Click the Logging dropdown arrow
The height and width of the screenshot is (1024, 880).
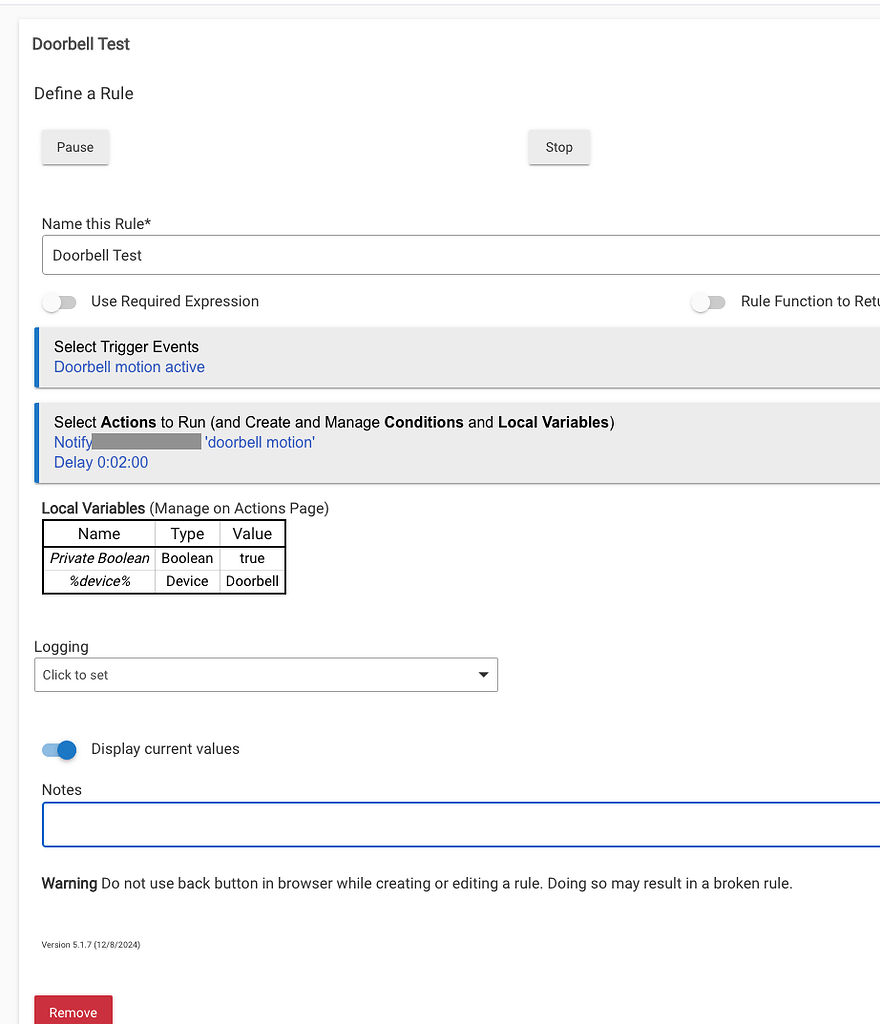483,674
